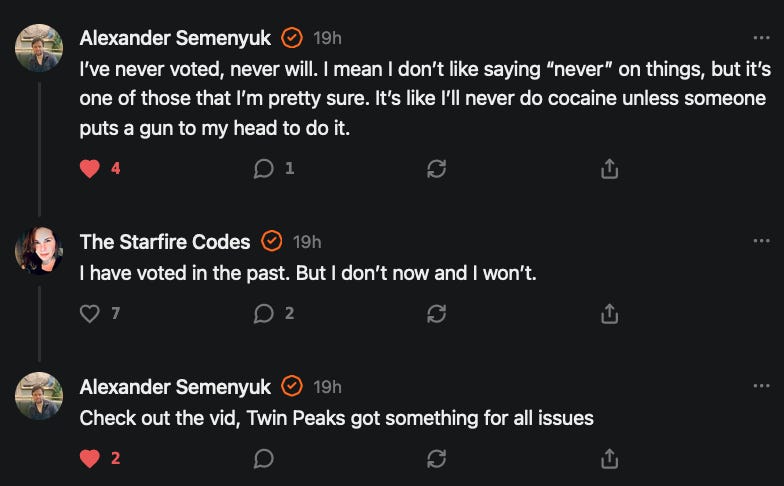Open more options on Starfire Codes comment

point(762,241)
